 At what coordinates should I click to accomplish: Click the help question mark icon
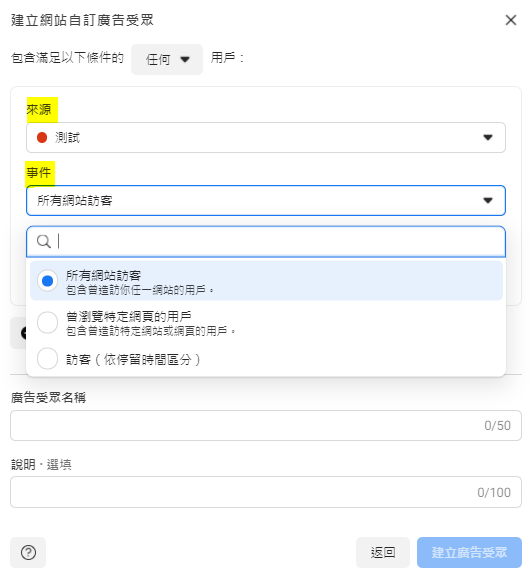28,552
